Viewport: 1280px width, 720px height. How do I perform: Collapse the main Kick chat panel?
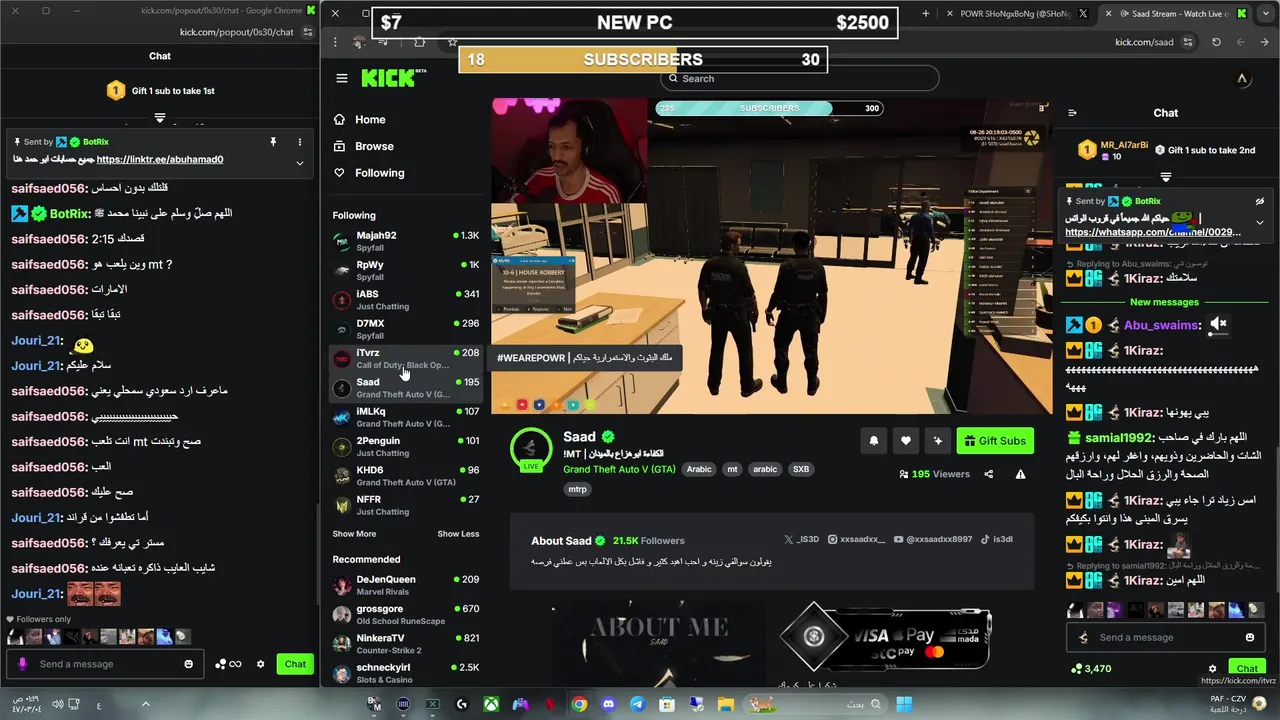1072,113
